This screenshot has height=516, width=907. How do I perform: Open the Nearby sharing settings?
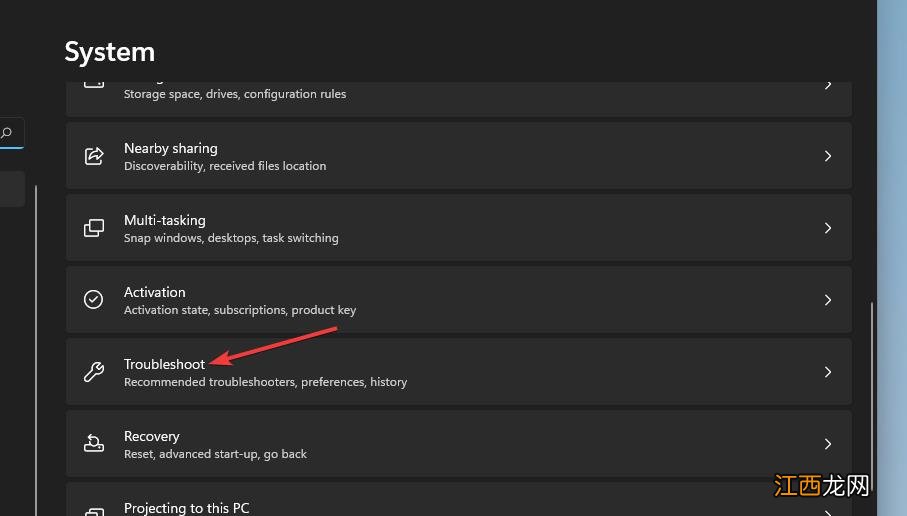pyautogui.click(x=459, y=156)
